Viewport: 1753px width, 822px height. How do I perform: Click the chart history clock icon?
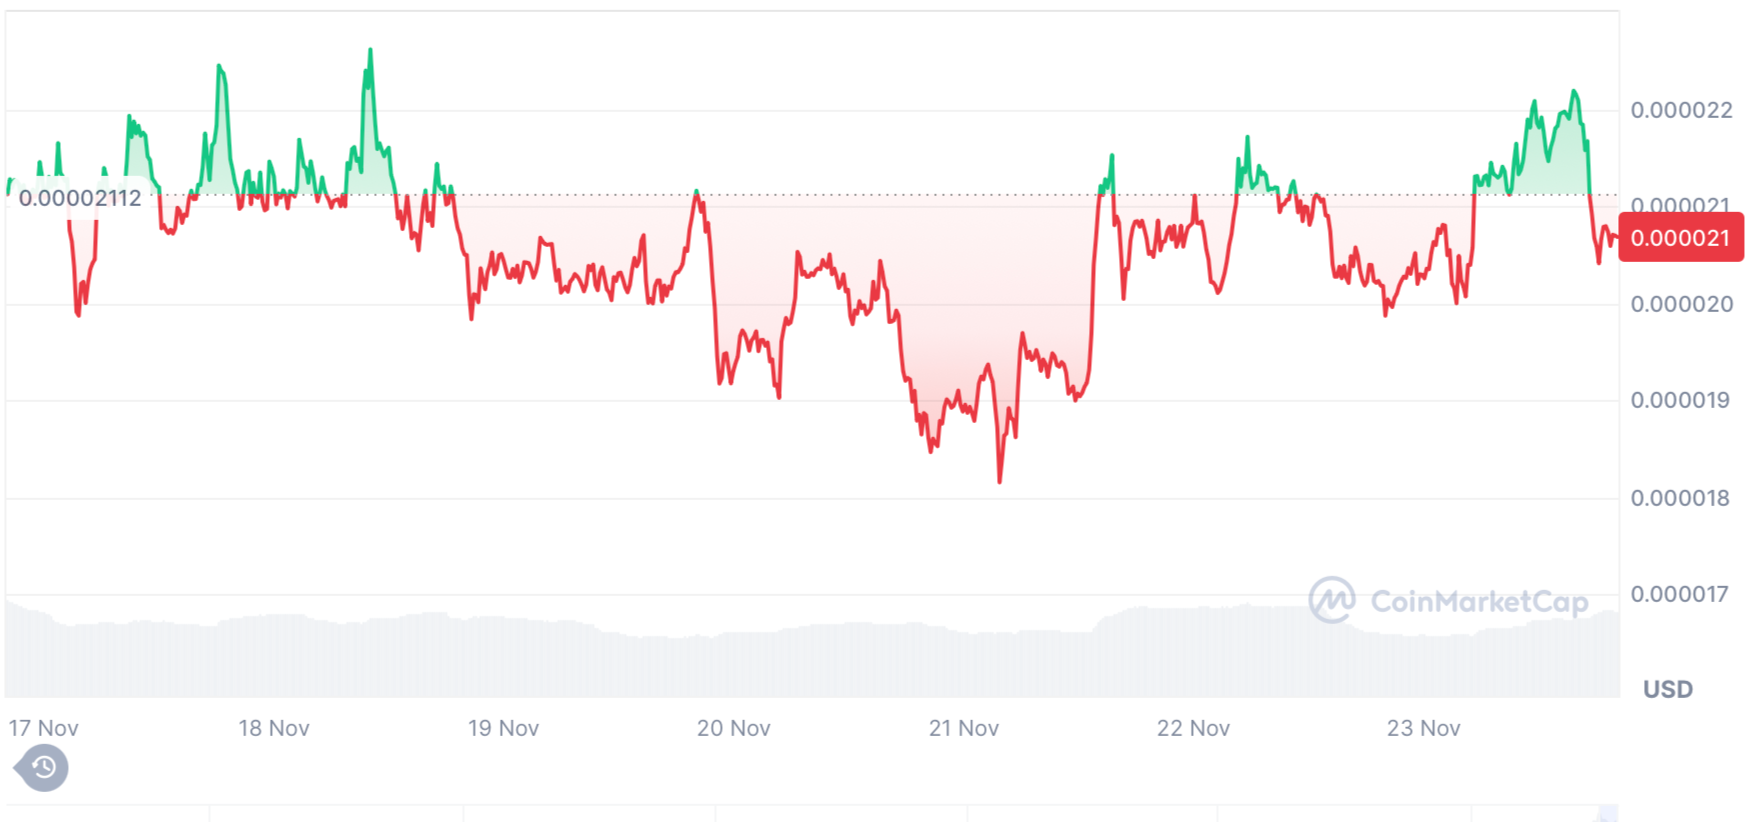[x=42, y=768]
